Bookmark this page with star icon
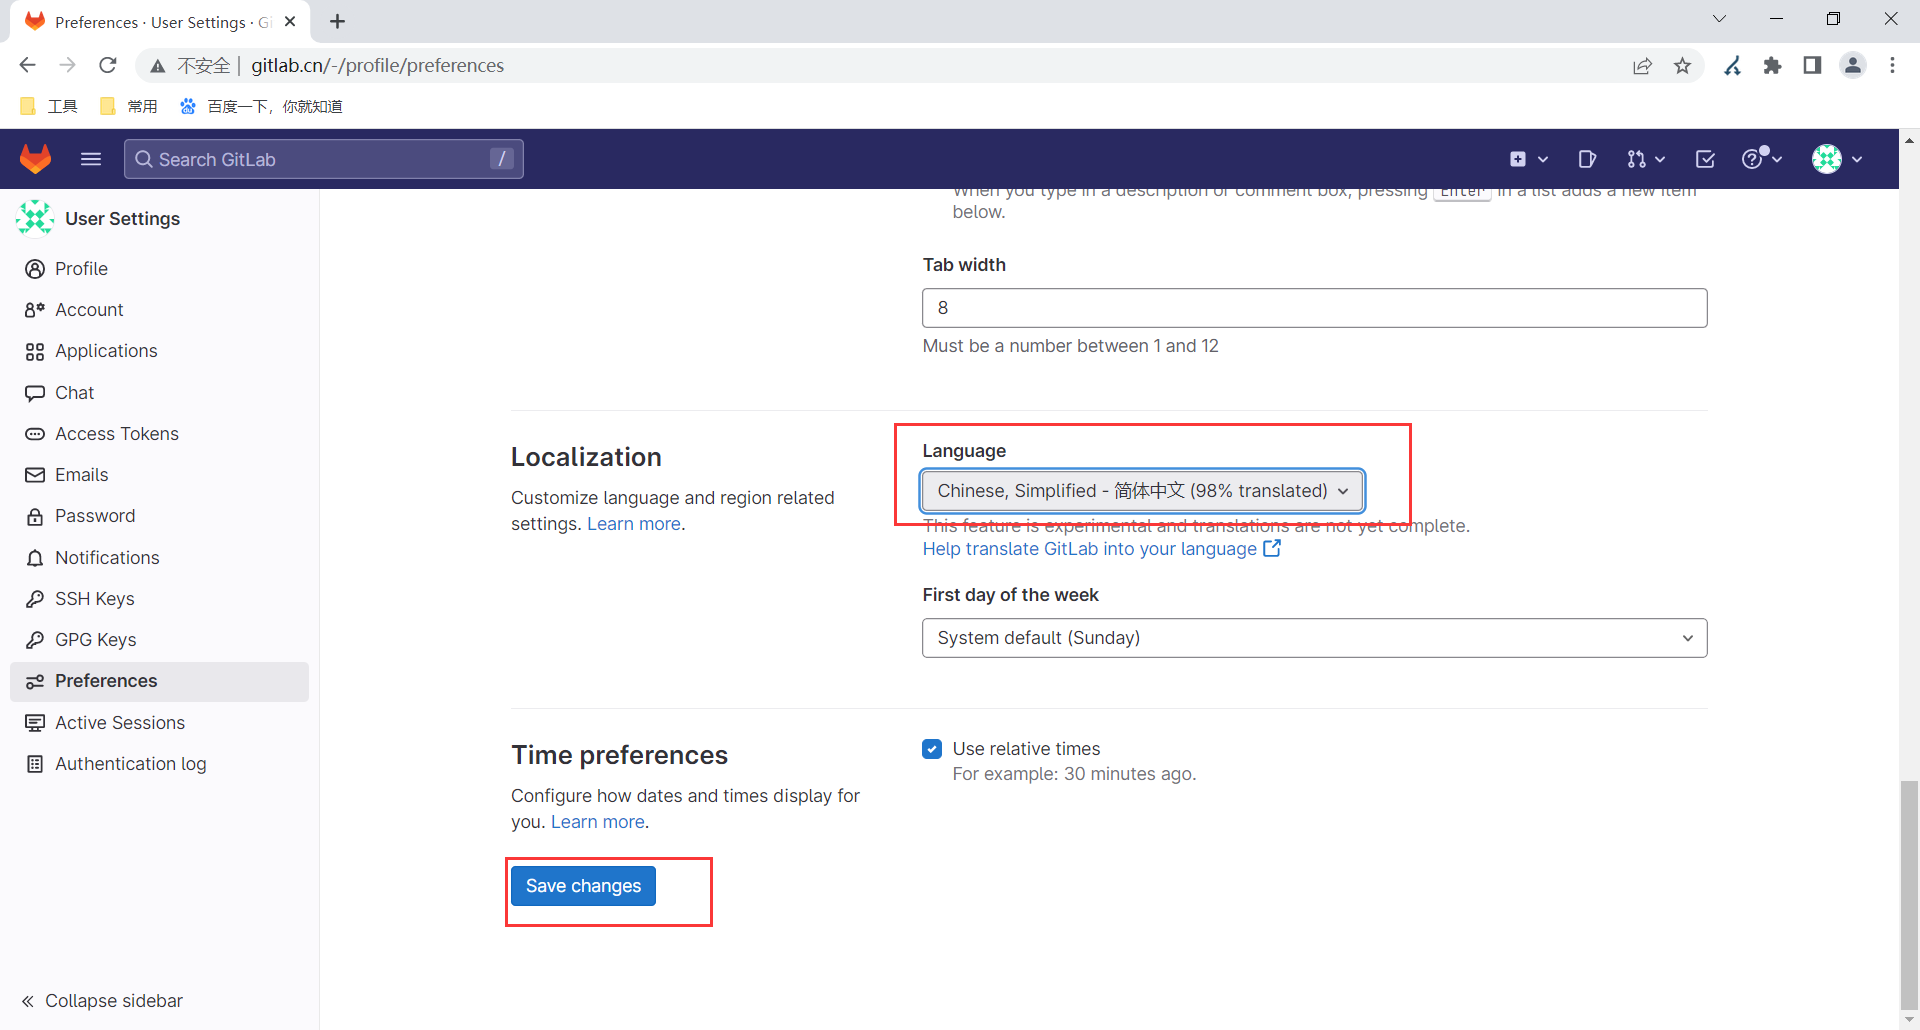The image size is (1920, 1030). 1683,65
